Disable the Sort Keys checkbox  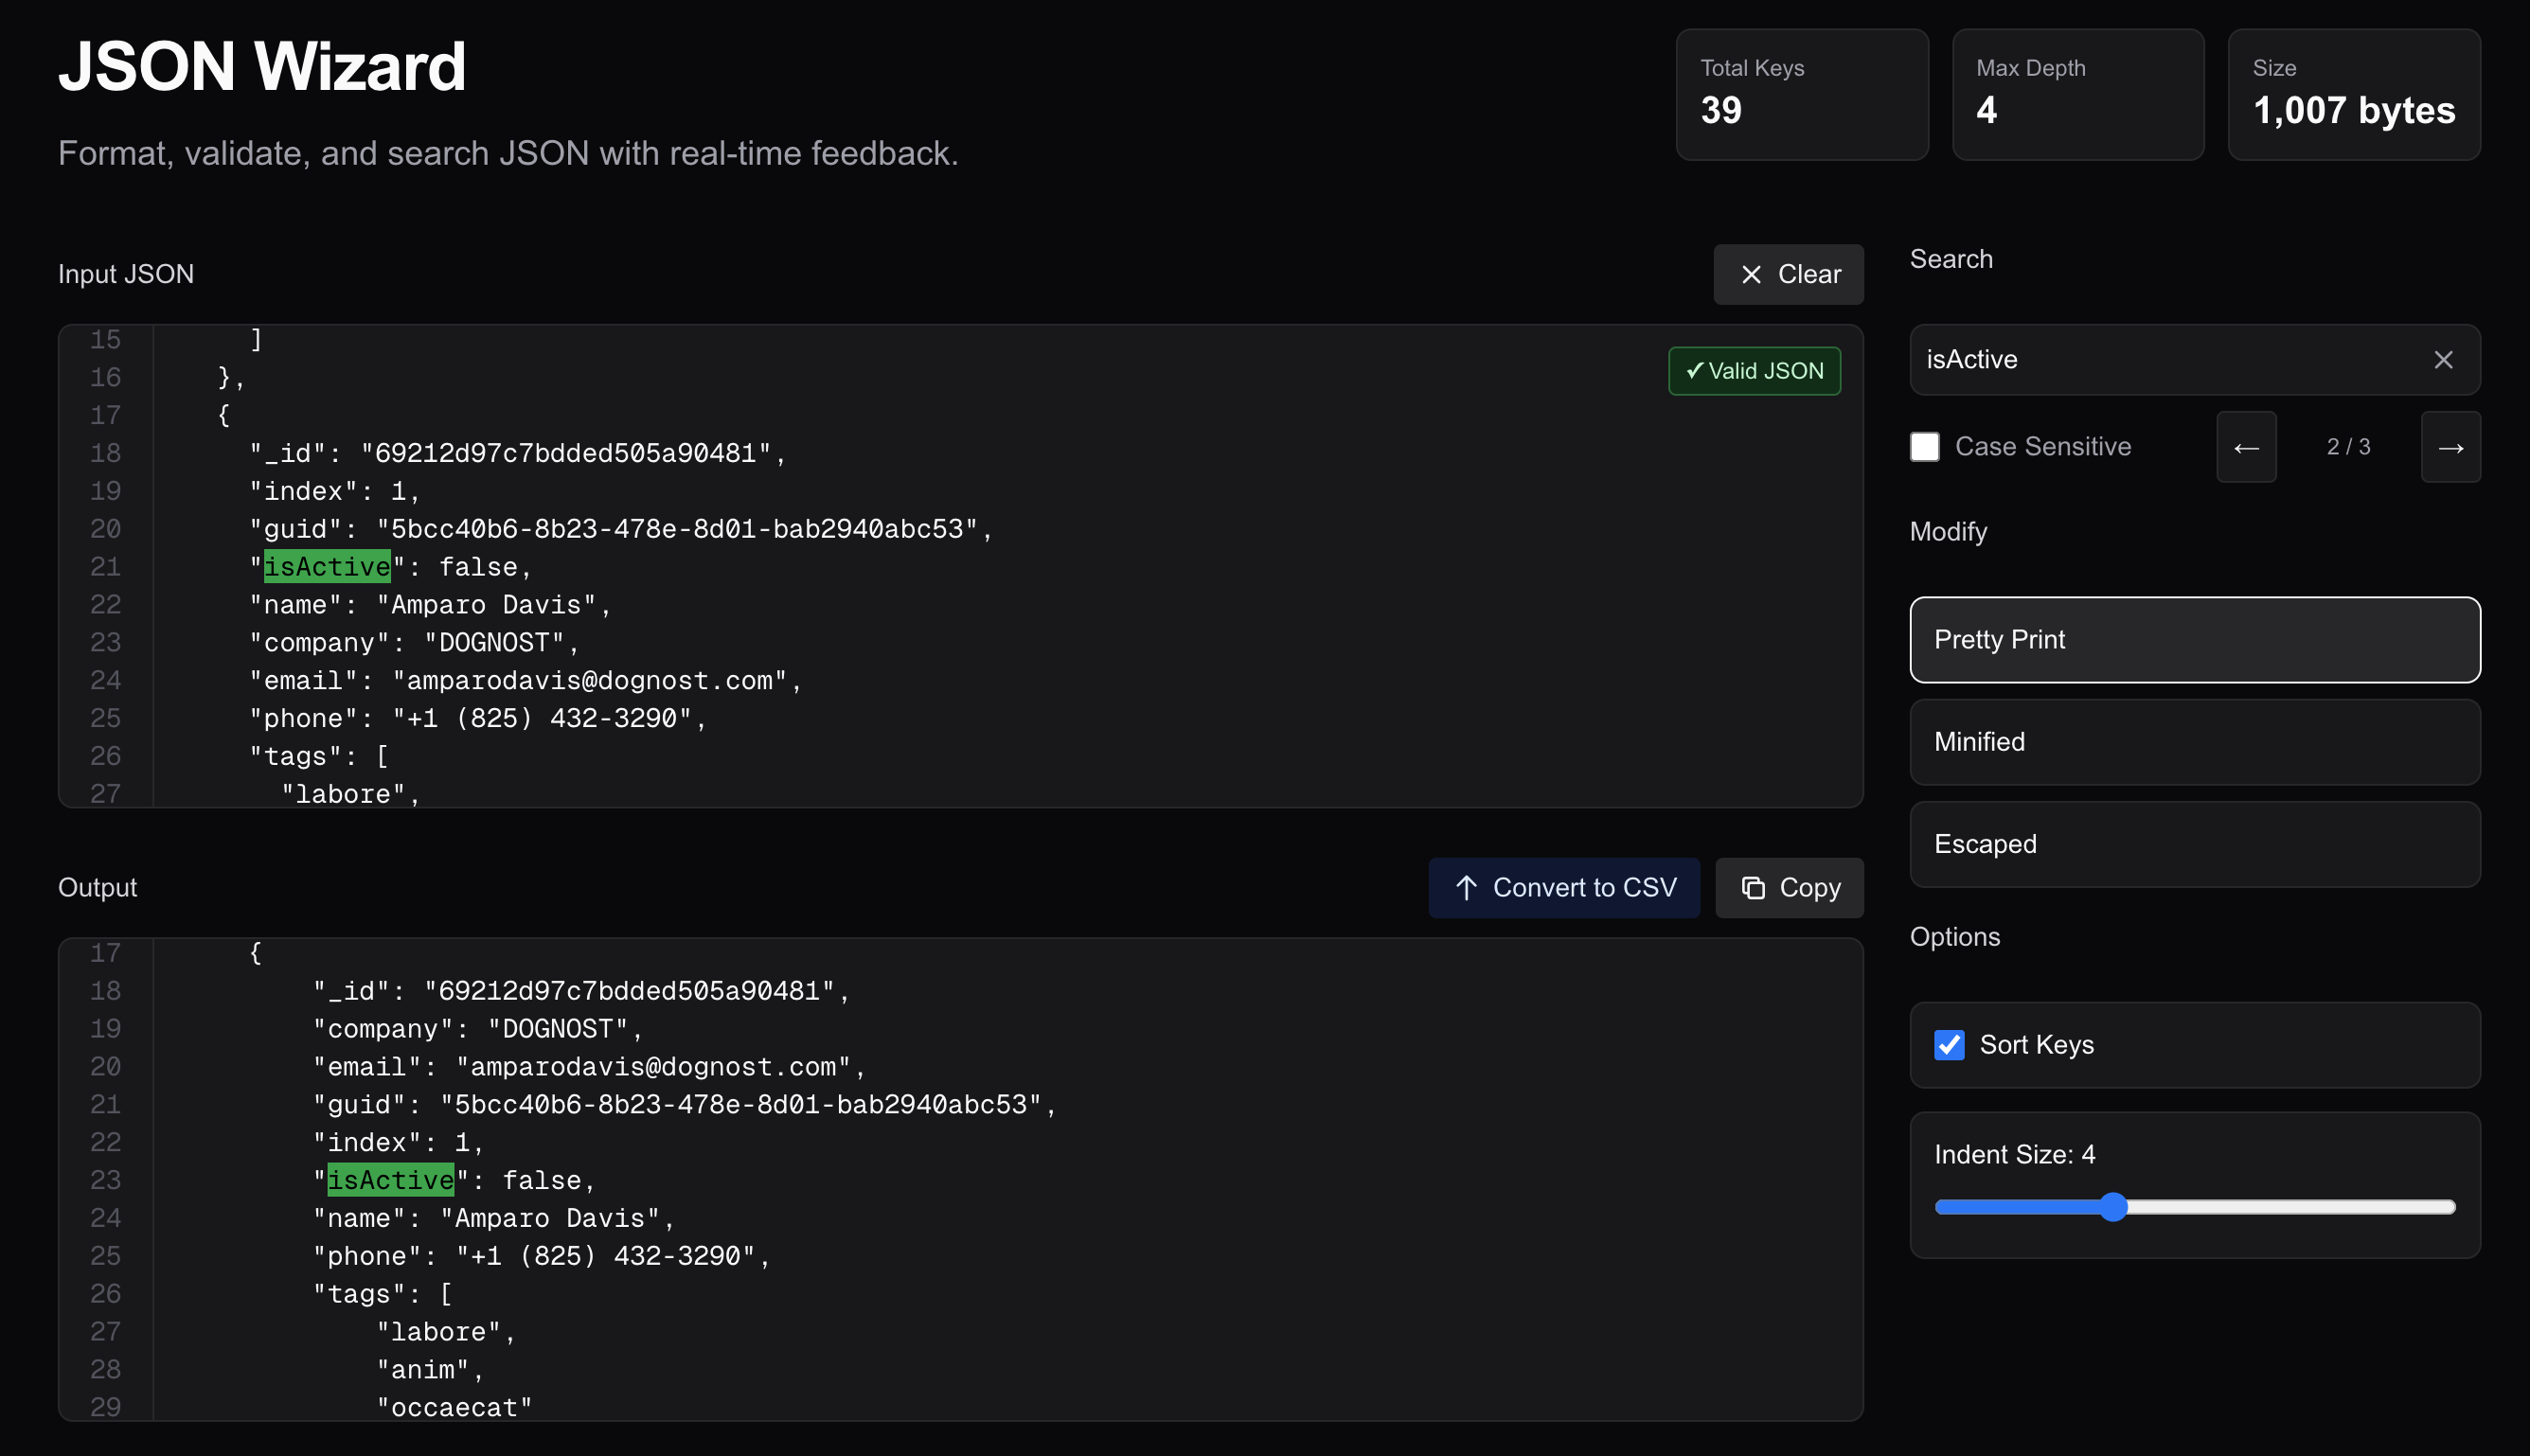pos(1949,1045)
